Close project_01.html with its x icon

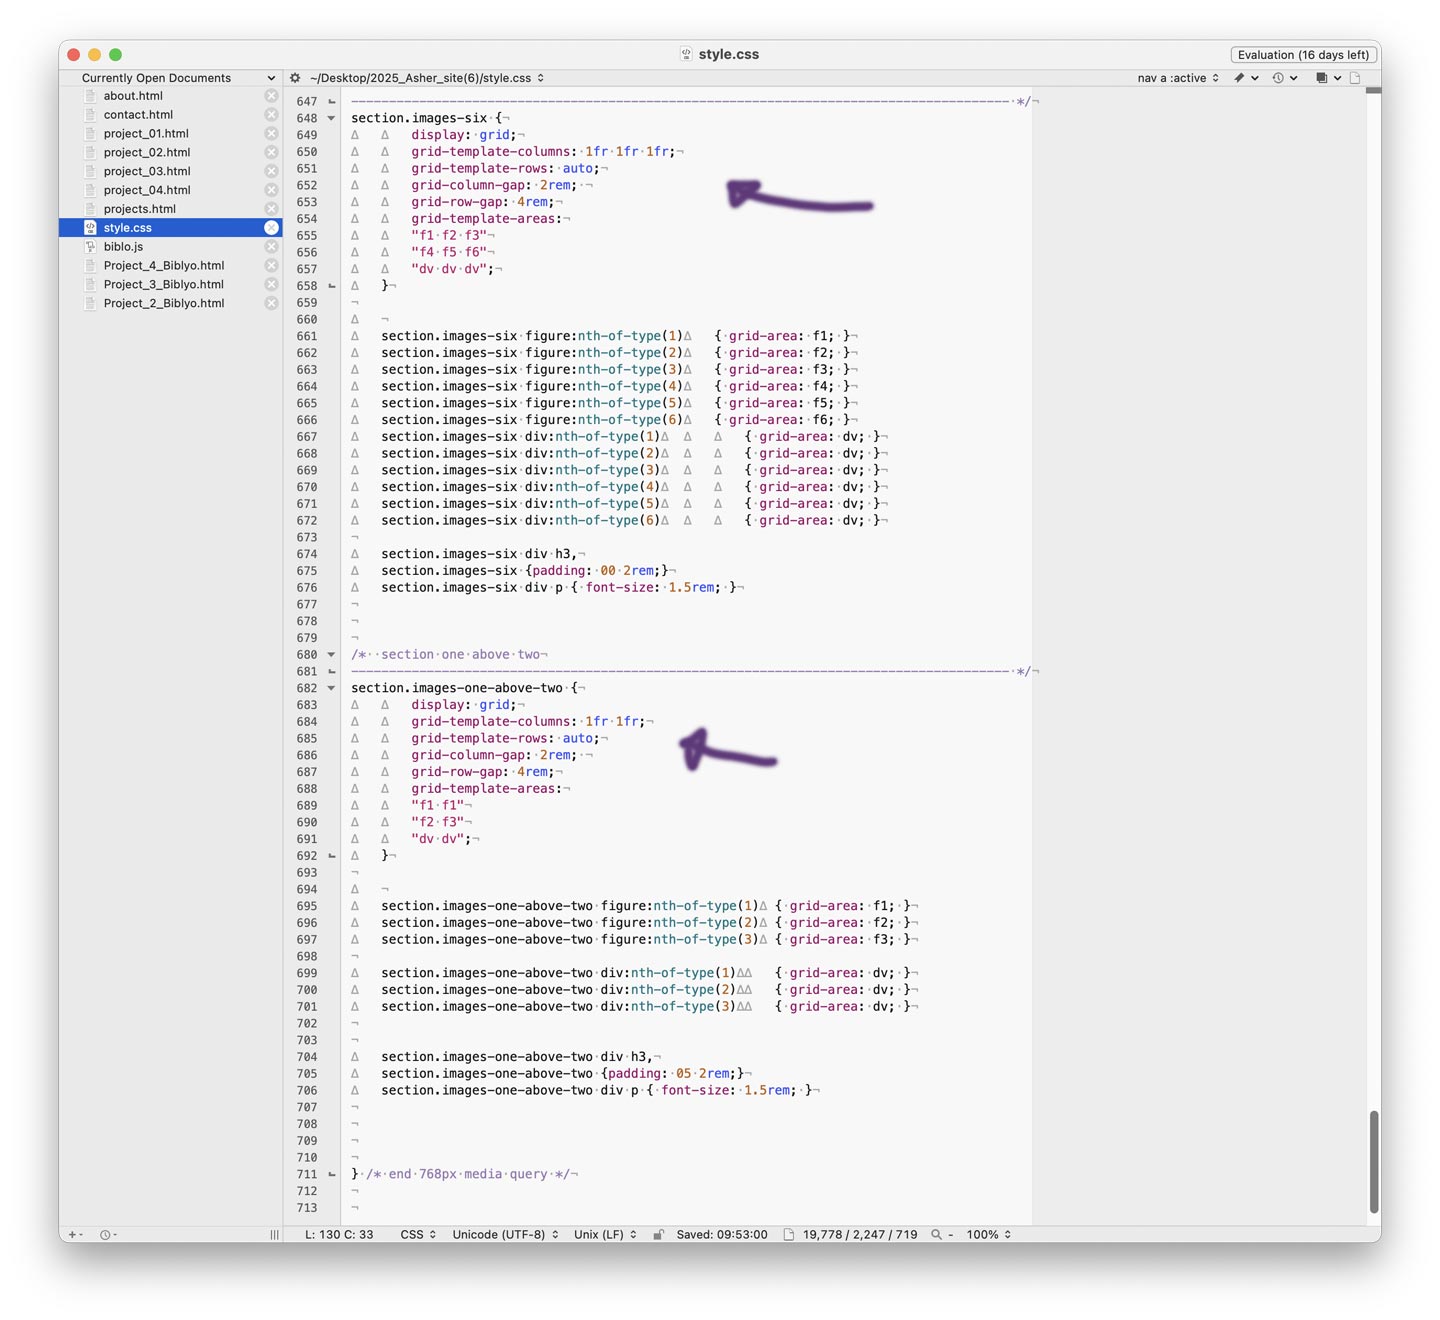(271, 133)
